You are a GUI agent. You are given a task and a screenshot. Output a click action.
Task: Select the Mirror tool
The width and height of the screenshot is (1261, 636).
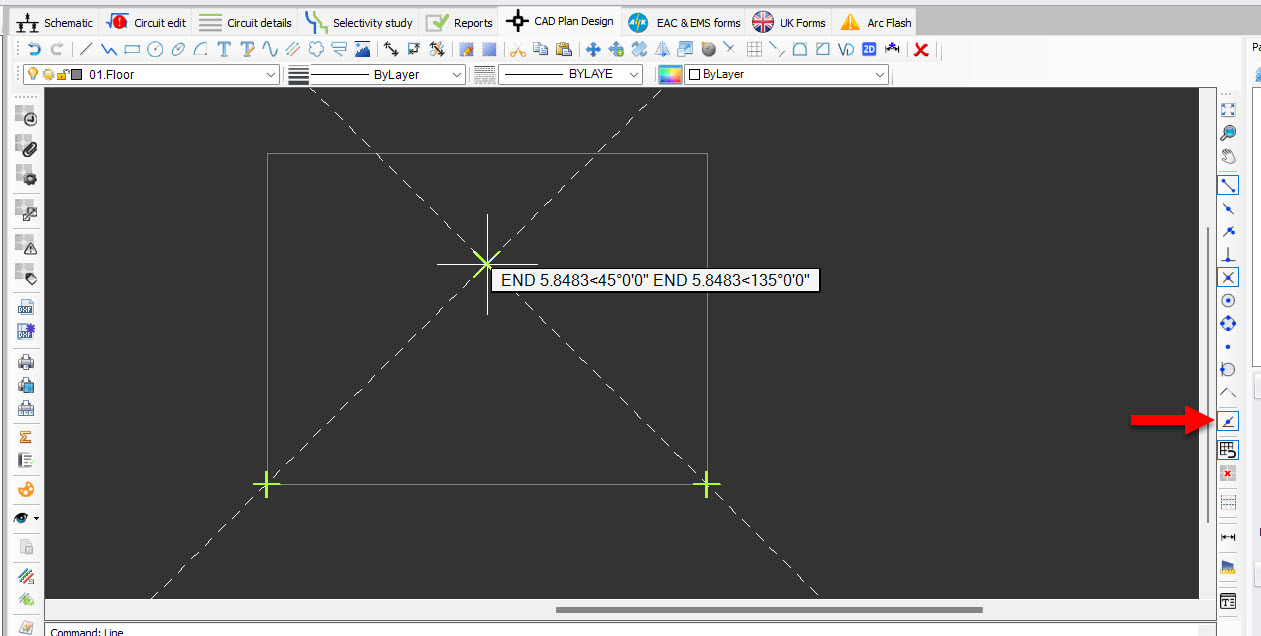click(x=662, y=49)
